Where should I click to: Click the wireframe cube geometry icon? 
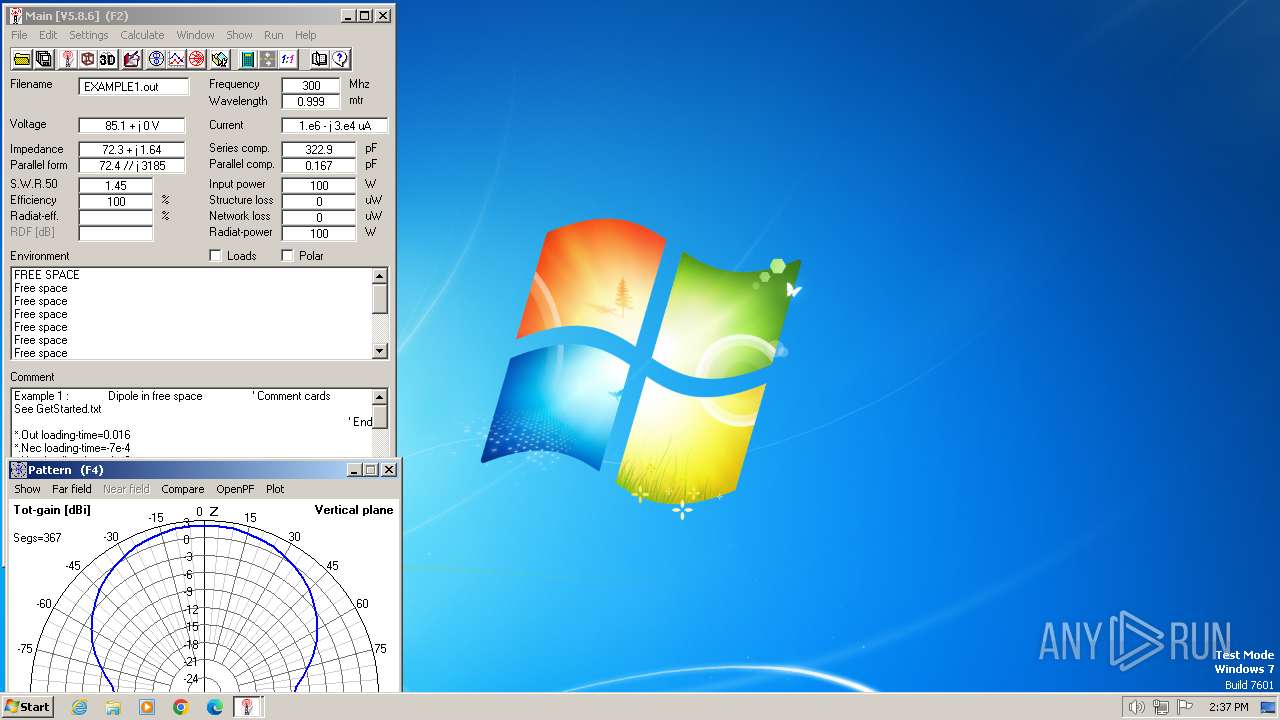point(87,59)
